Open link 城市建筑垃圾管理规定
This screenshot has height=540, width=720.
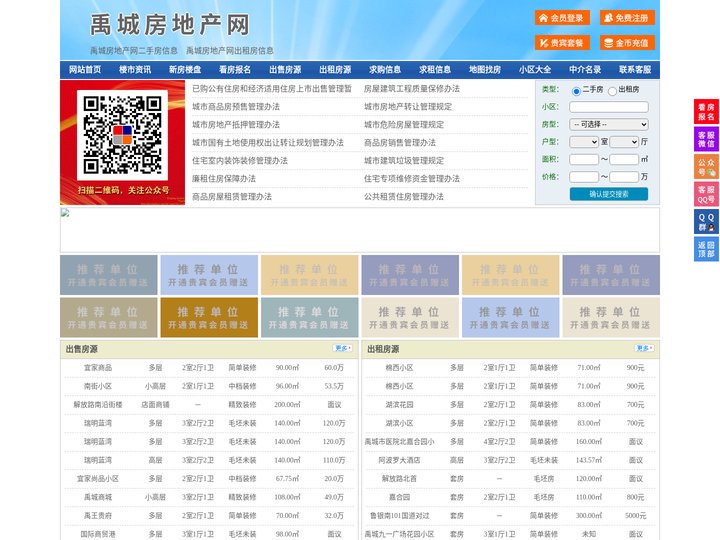(x=404, y=161)
